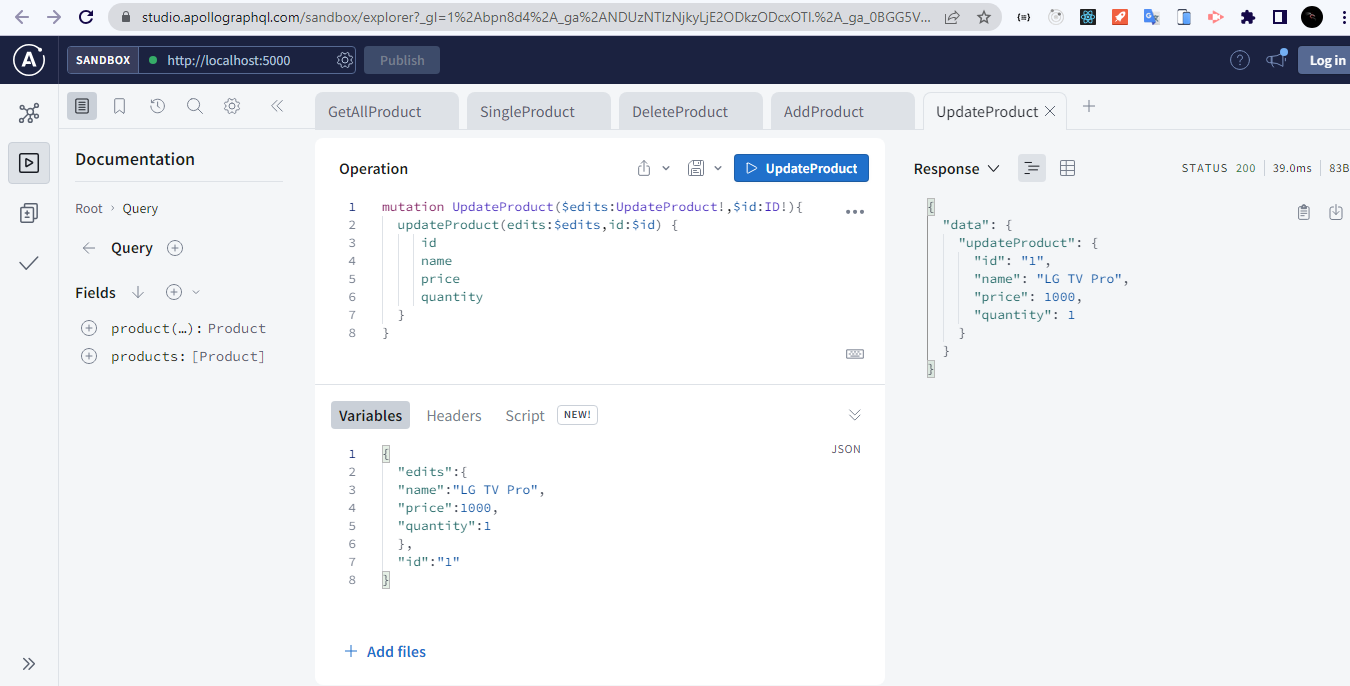Open the operation Checklist in the sidebar

[x=28, y=263]
